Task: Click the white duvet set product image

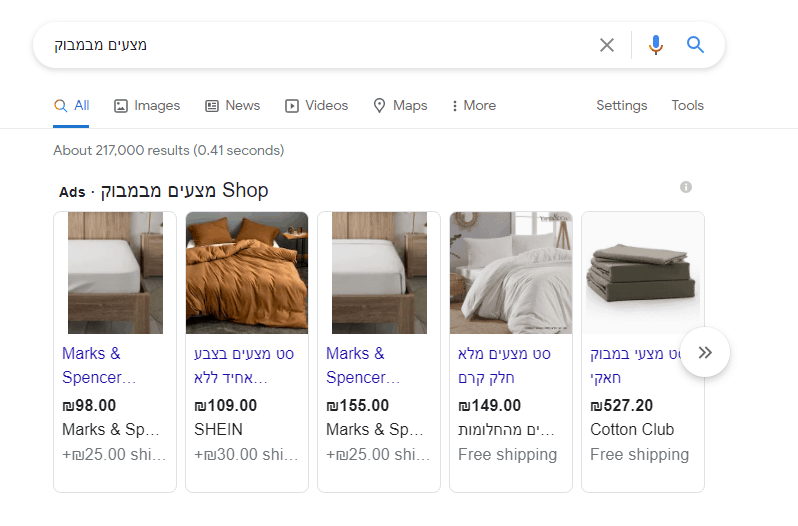Action: (511, 273)
